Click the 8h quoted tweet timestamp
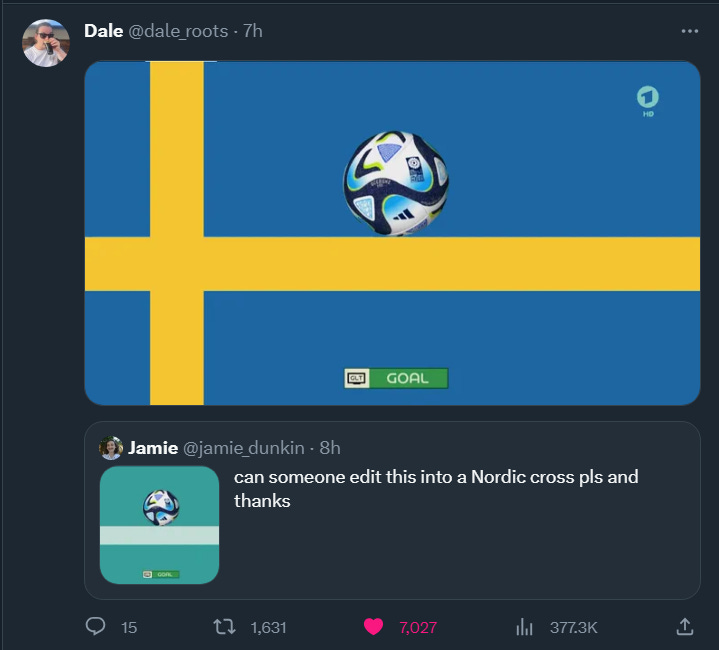This screenshot has width=719, height=650. (x=330, y=448)
